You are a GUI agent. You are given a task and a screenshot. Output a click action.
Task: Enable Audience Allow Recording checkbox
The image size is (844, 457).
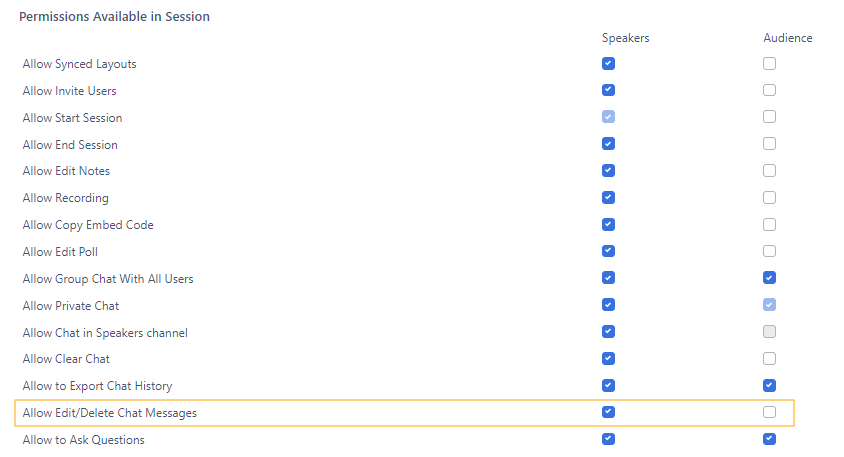[x=769, y=197]
